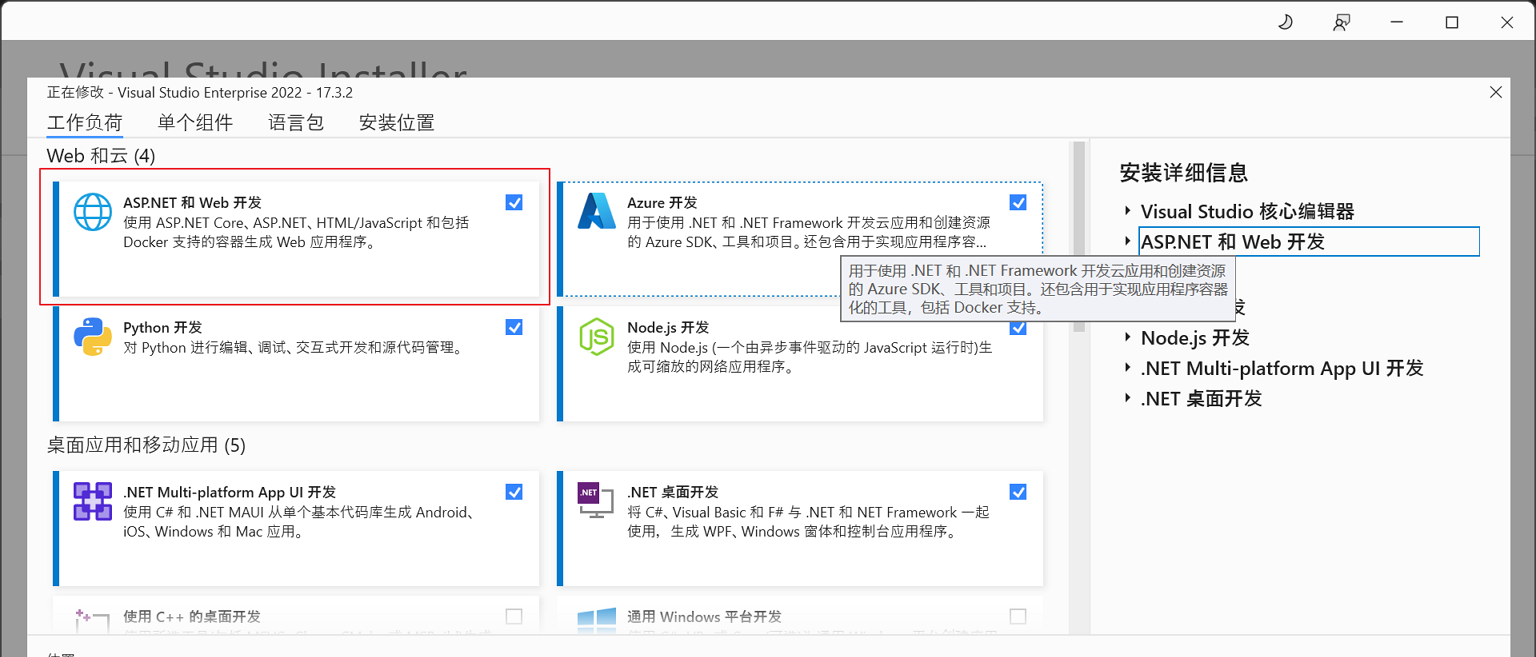Click the Node.js workload icon
The image size is (1536, 657).
point(597,337)
